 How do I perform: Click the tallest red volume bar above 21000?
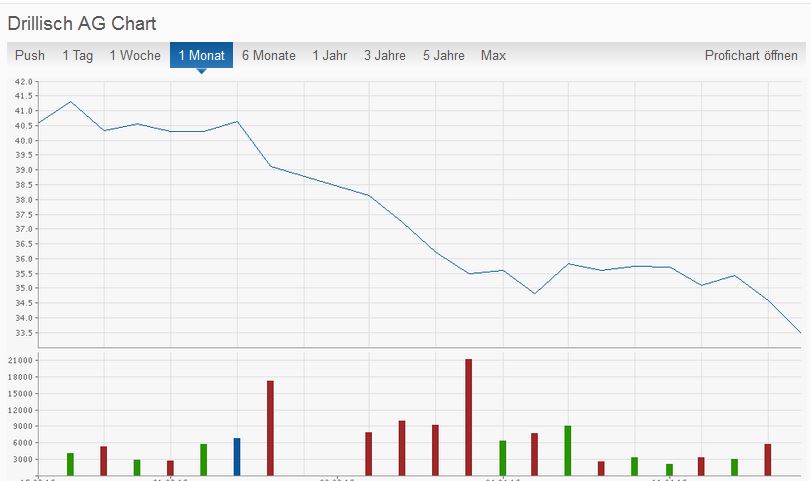pos(469,417)
